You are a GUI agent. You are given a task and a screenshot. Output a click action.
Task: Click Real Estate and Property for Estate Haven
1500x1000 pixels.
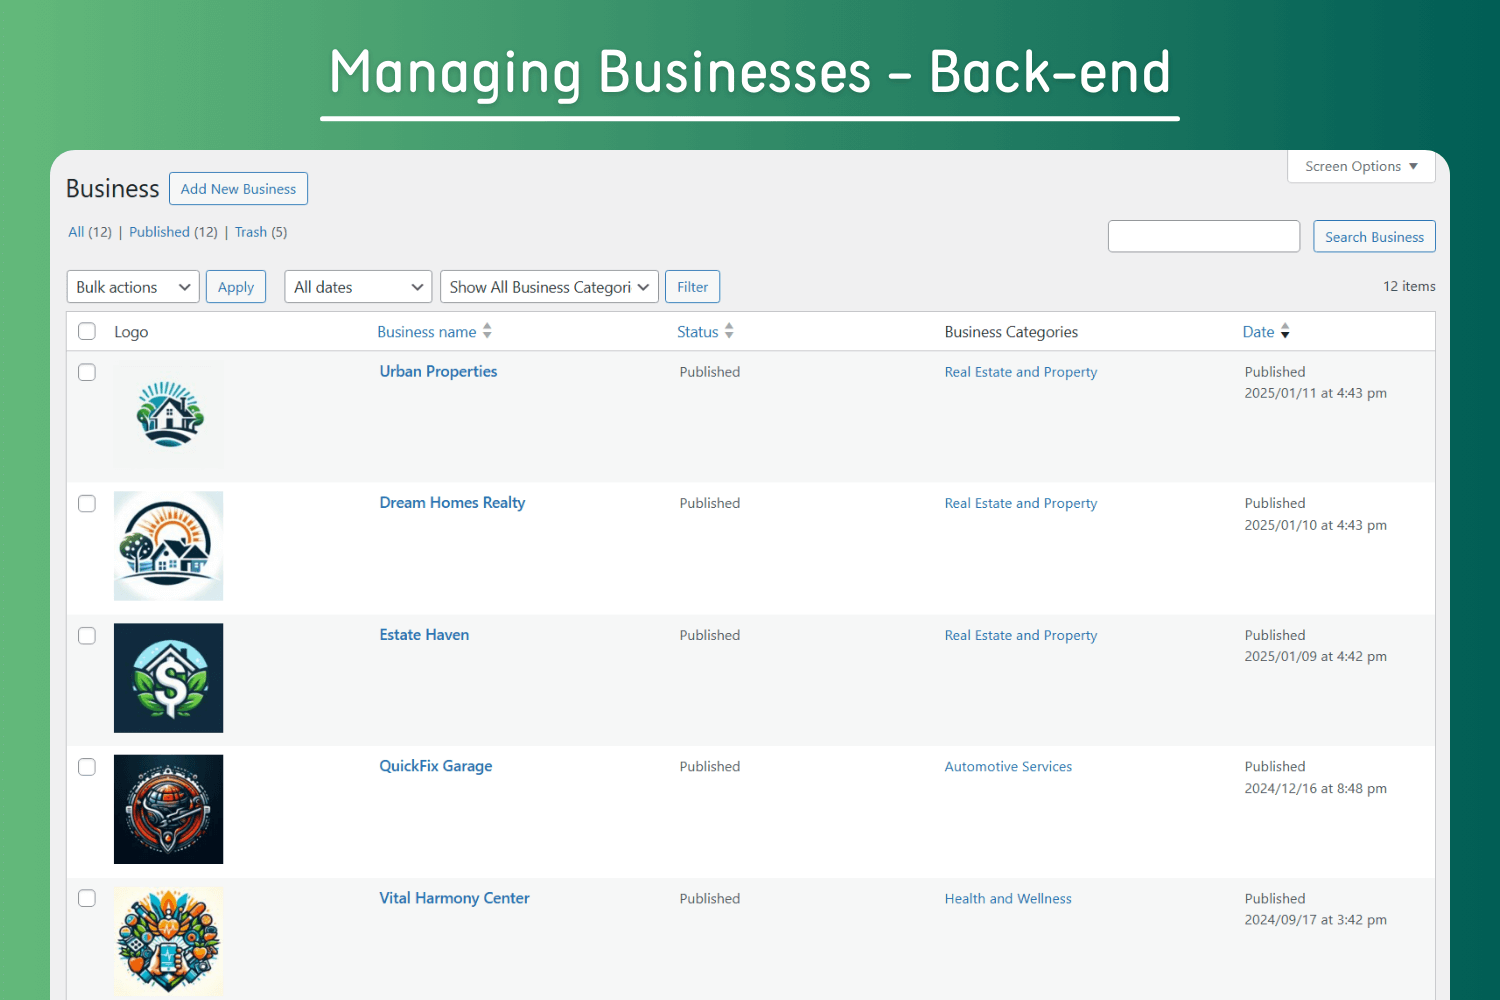coord(1021,635)
